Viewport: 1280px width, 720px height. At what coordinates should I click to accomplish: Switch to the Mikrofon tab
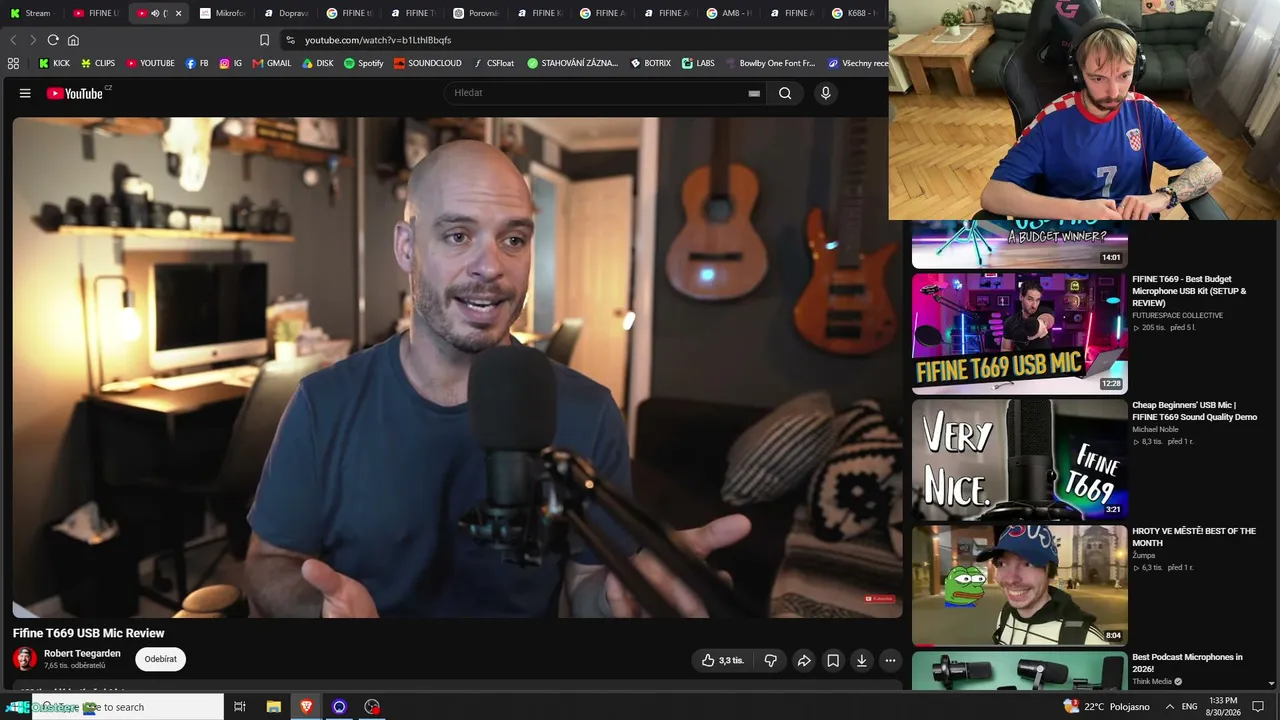(x=223, y=13)
